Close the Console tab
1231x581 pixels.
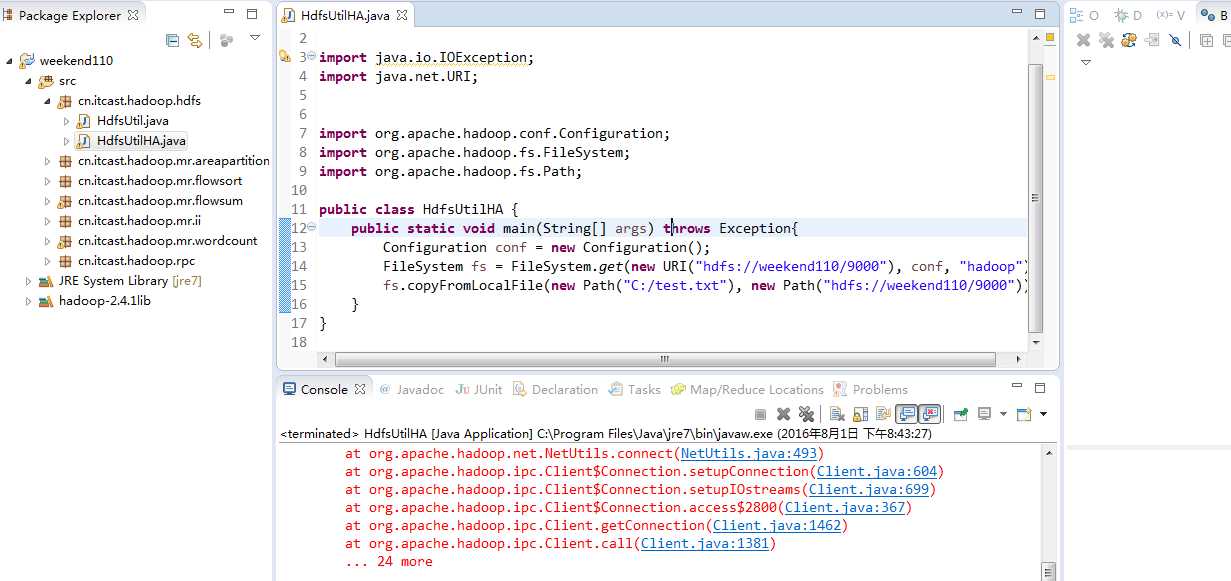tap(361, 389)
